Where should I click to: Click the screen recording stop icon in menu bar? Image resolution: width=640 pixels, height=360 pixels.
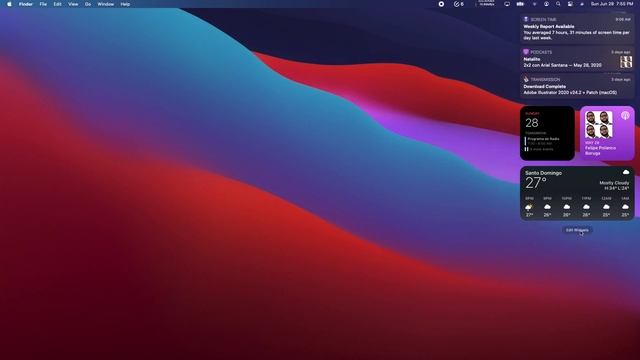click(x=441, y=4)
